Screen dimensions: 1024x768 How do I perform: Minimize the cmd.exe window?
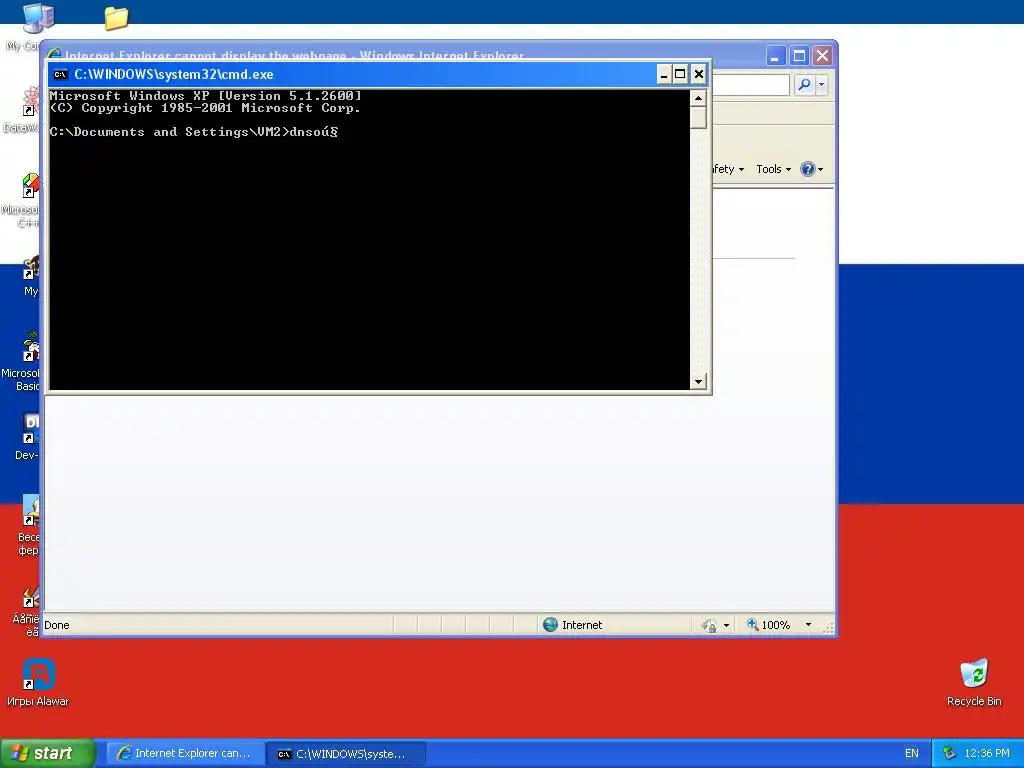pos(664,74)
